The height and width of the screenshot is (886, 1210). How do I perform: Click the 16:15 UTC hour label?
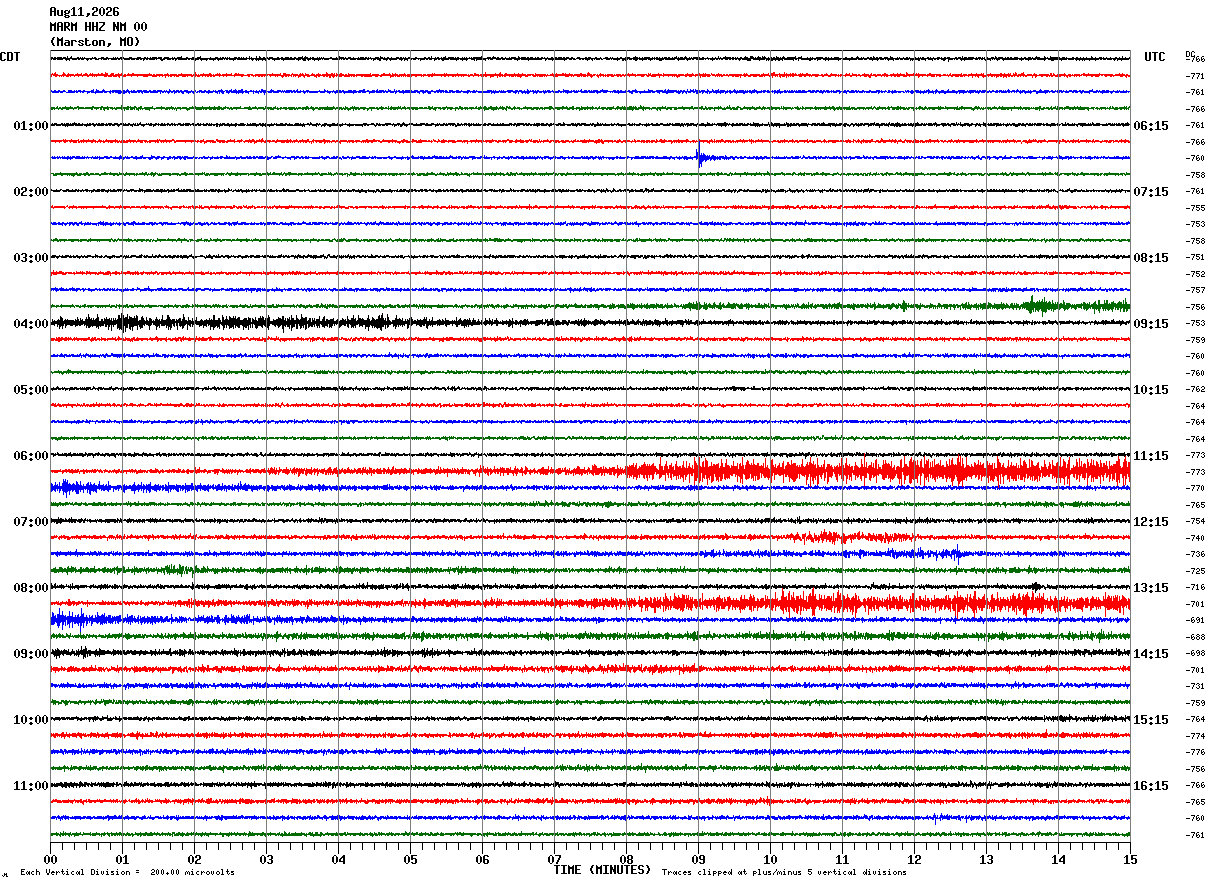click(1151, 786)
